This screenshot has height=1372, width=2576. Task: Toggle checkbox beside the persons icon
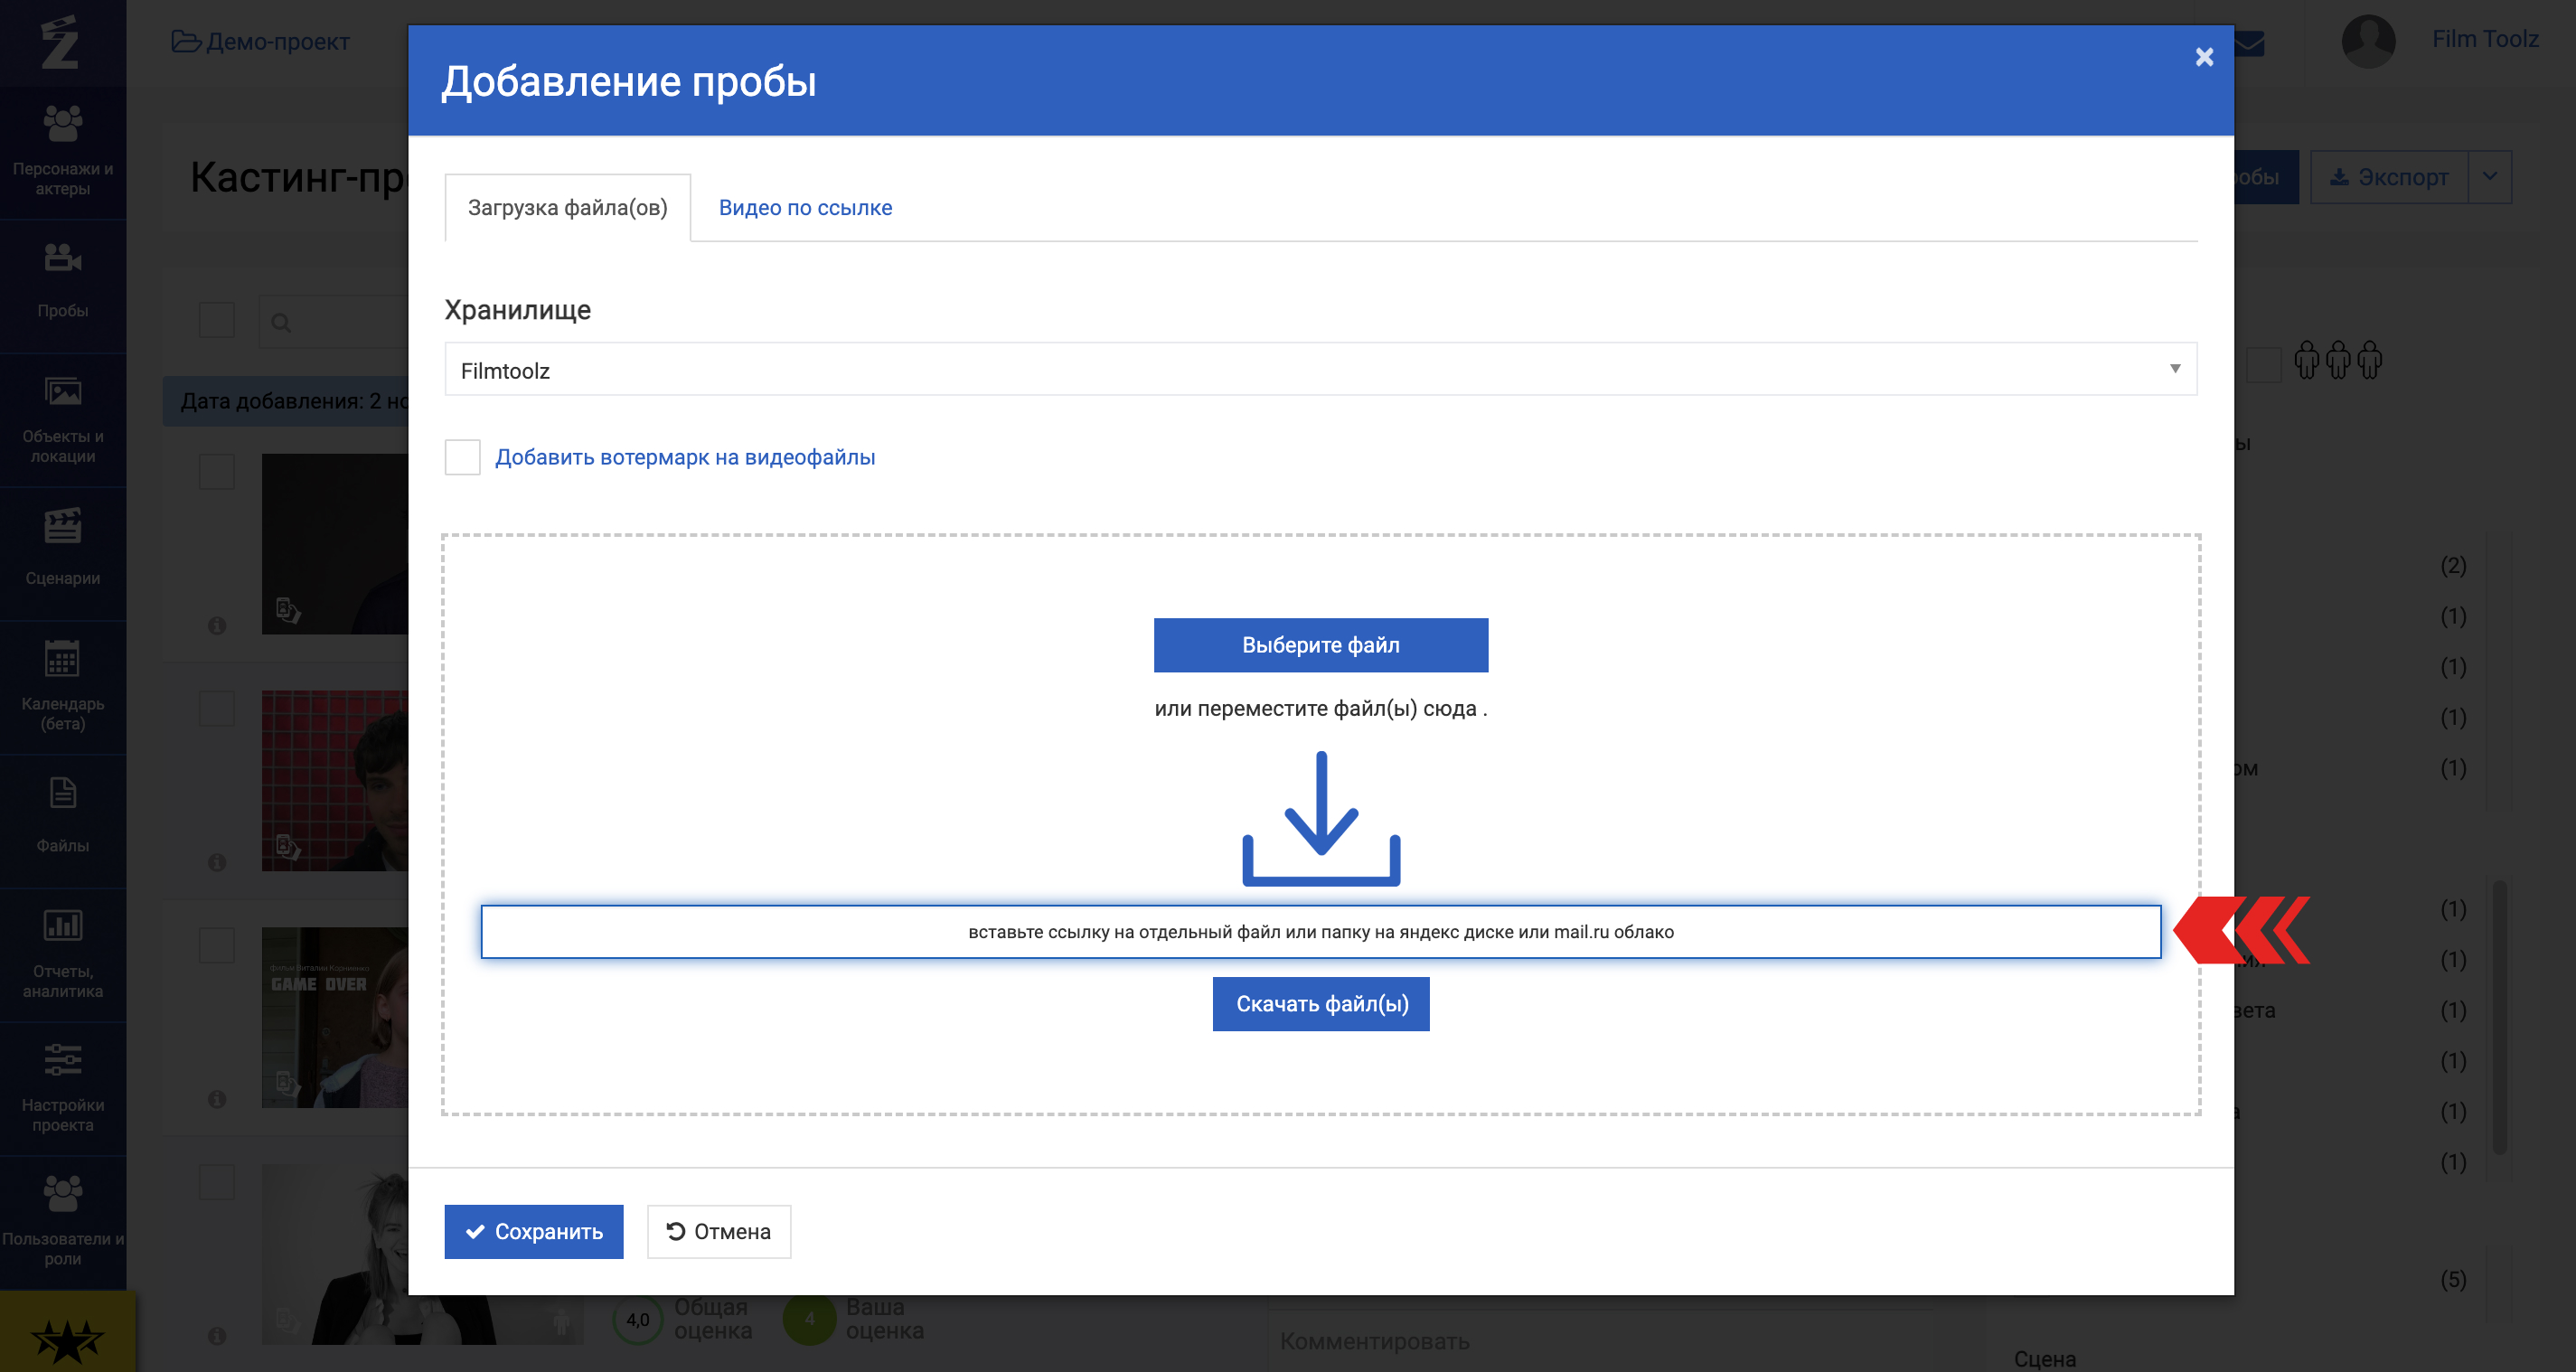click(x=2264, y=365)
